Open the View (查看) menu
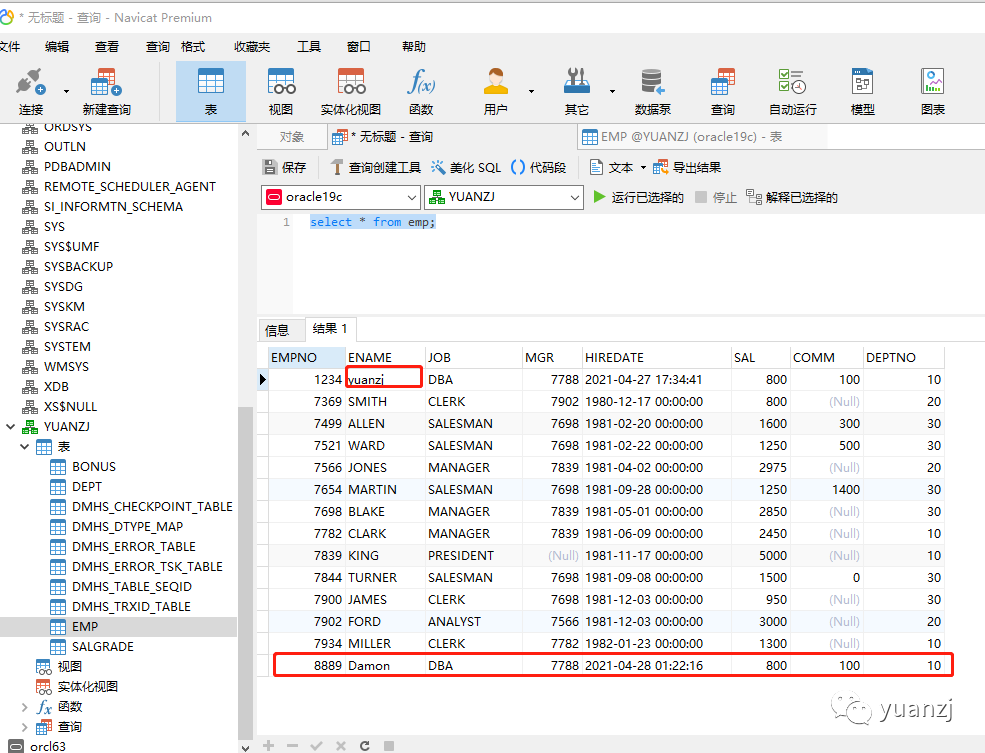This screenshot has width=985, height=753. 107,46
